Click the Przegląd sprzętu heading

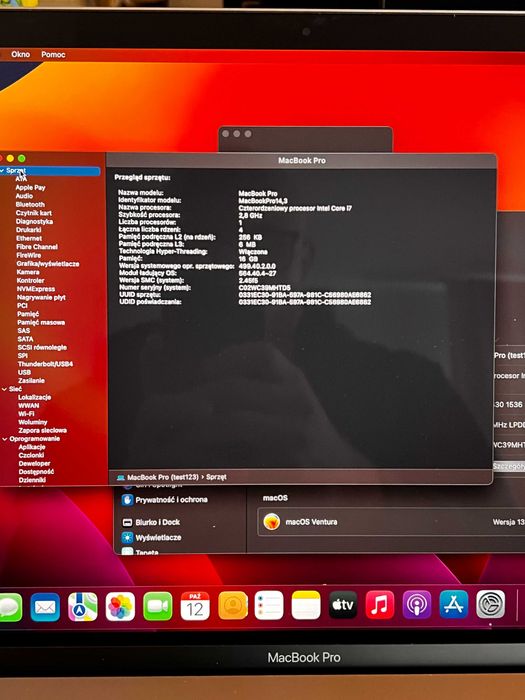142,178
